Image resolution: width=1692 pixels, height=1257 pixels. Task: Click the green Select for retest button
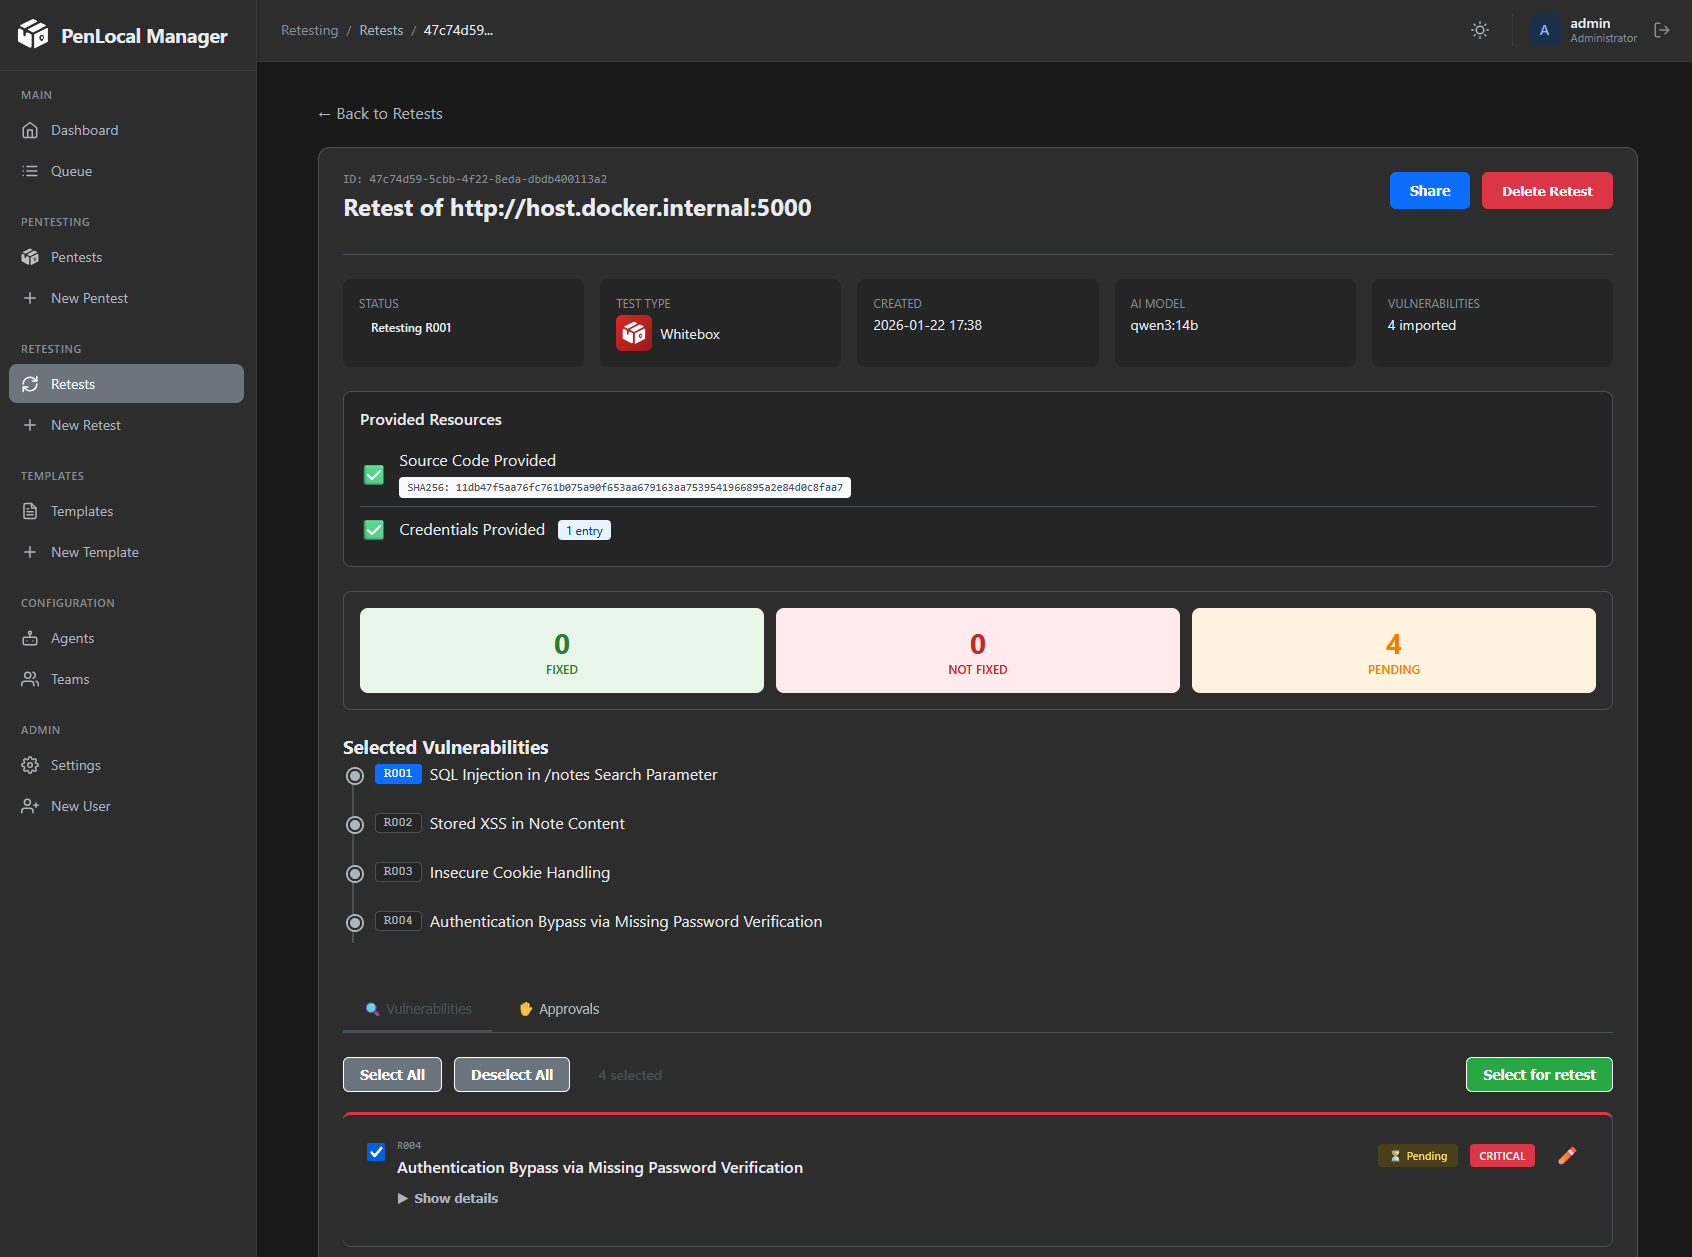click(x=1538, y=1075)
